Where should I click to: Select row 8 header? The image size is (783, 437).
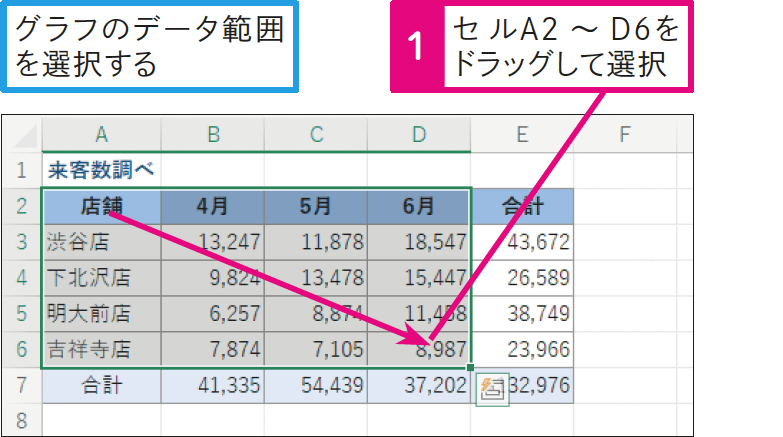coord(22,421)
